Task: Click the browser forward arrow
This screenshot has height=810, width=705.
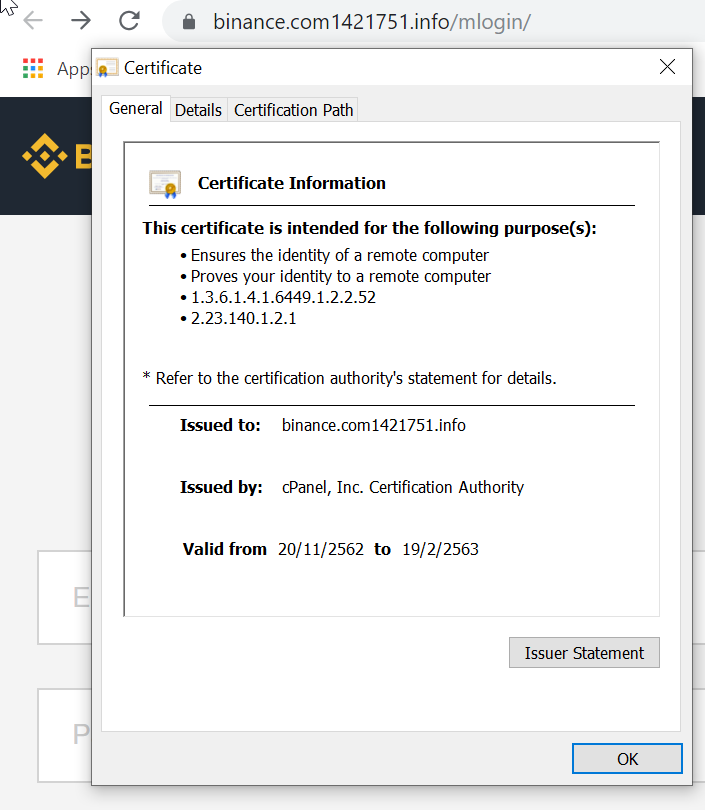Action: pos(81,21)
